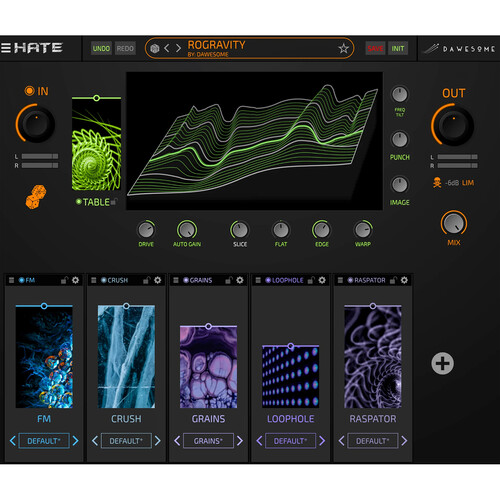Open LOOPHOLE module settings gear
This screenshot has width=500, height=500.
tap(322, 280)
